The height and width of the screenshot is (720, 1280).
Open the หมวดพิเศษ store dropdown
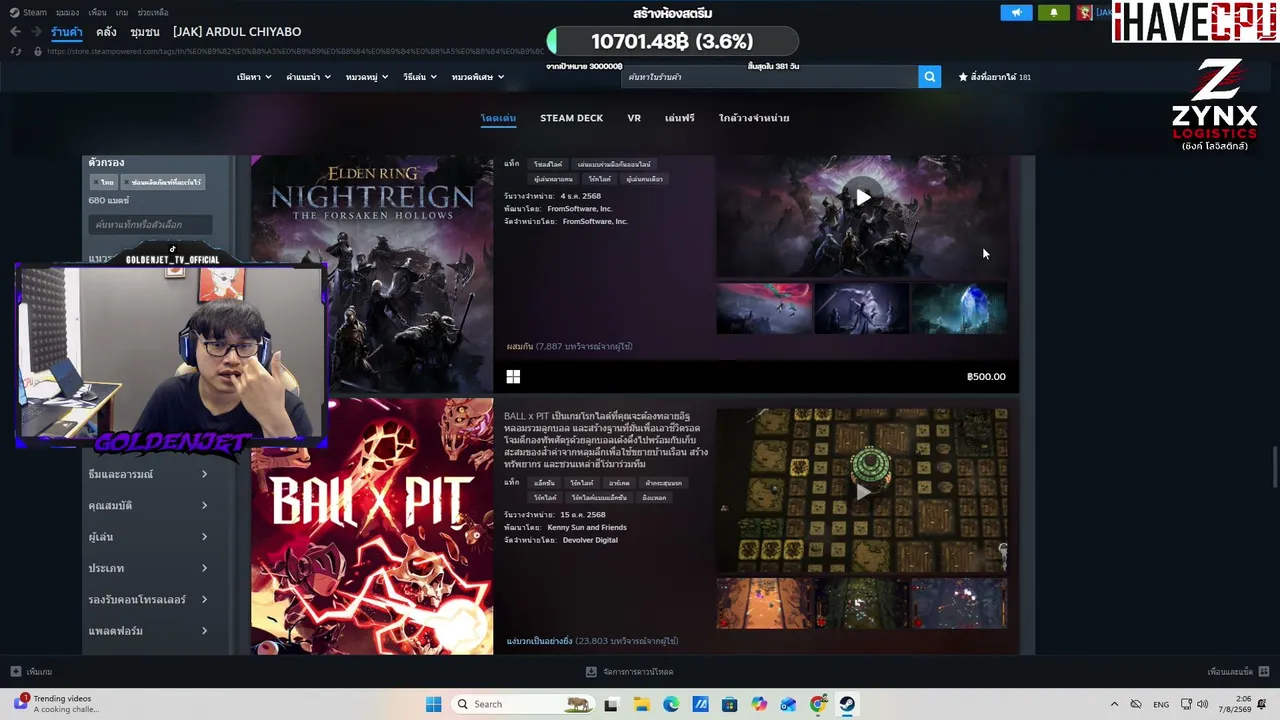point(478,77)
